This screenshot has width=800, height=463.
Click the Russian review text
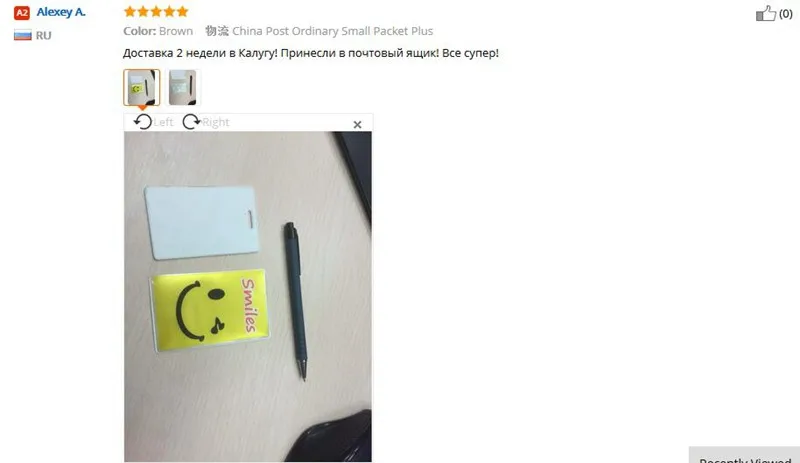tap(311, 53)
